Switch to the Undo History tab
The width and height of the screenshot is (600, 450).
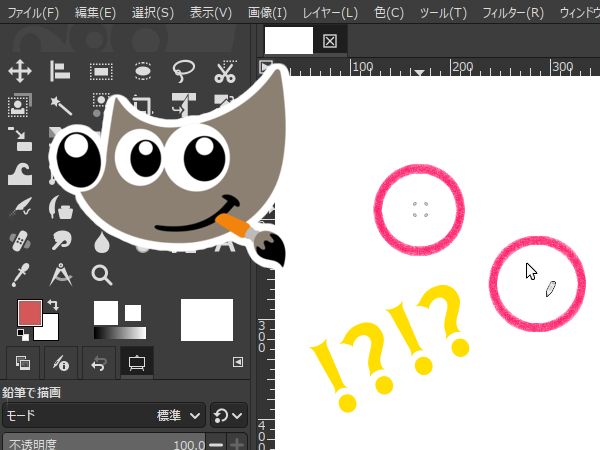[x=99, y=362]
